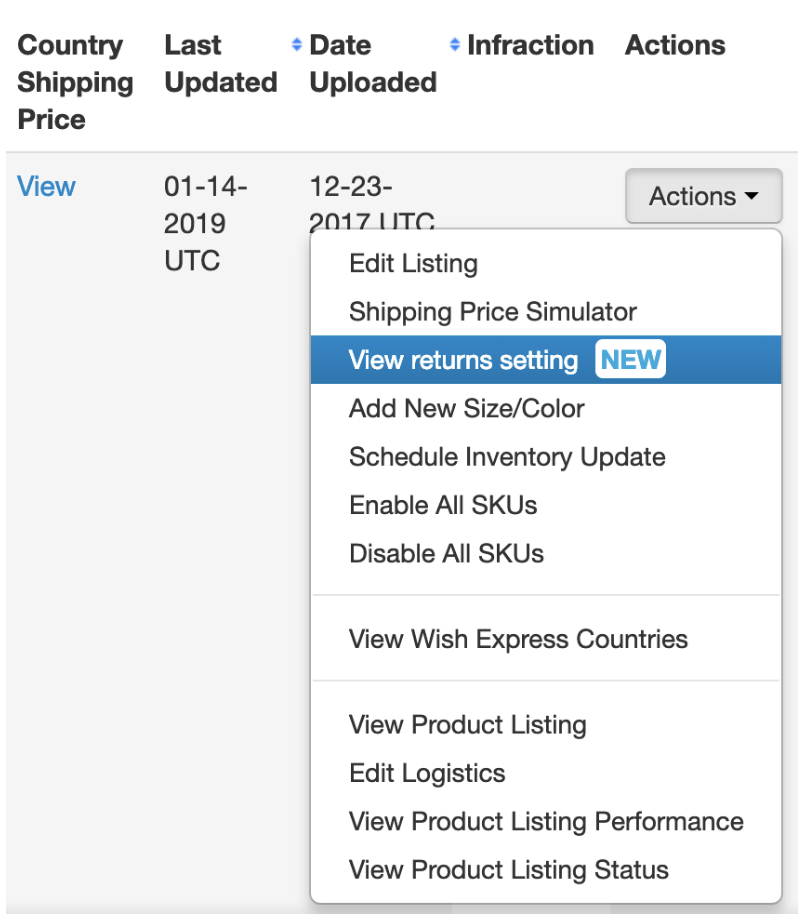Choose Disable All SKUs
This screenshot has width=800, height=916.
[x=446, y=553]
